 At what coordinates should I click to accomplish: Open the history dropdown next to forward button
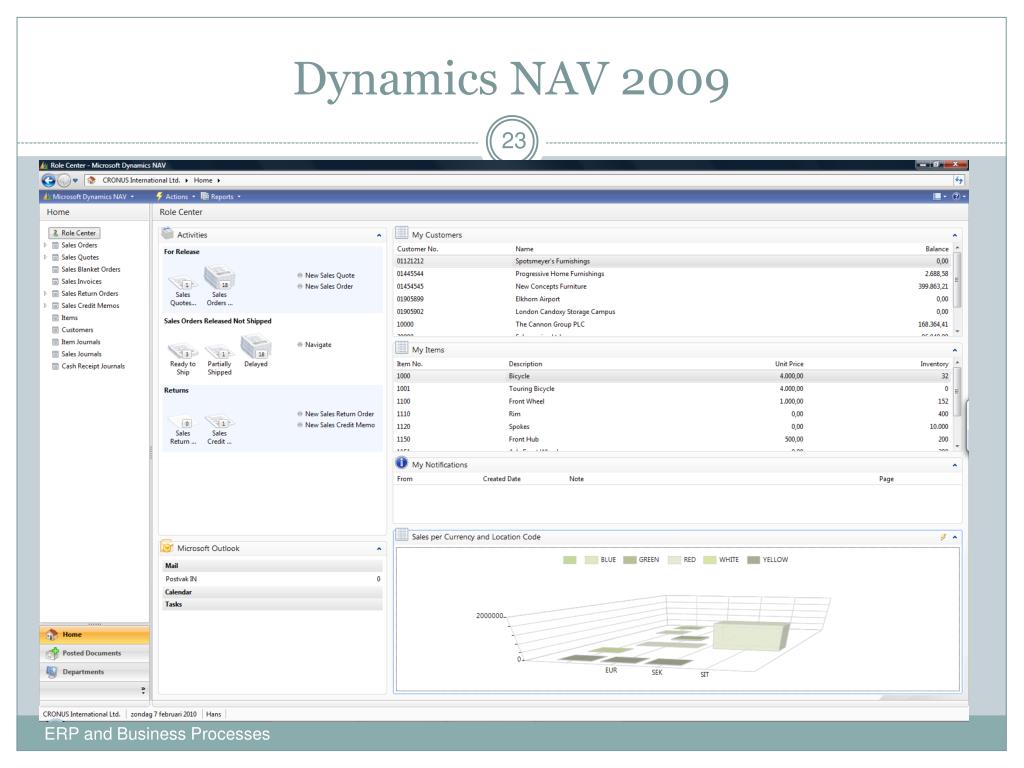pyautogui.click(x=76, y=180)
